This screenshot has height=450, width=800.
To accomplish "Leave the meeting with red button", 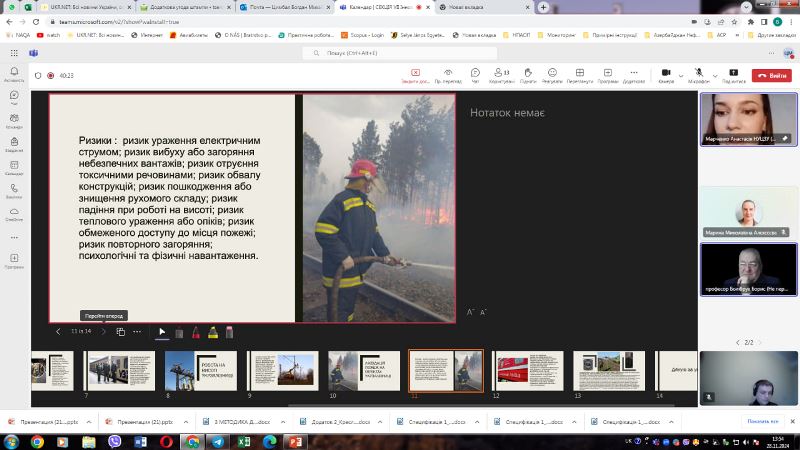I will (771, 76).
